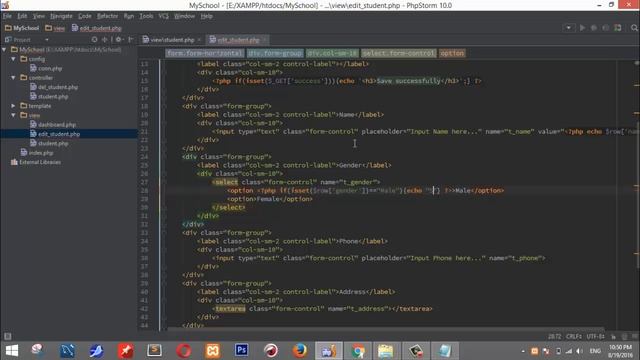Image resolution: width=640 pixels, height=360 pixels.
Task: Open Photoshop from the taskbar
Action: tap(241, 351)
